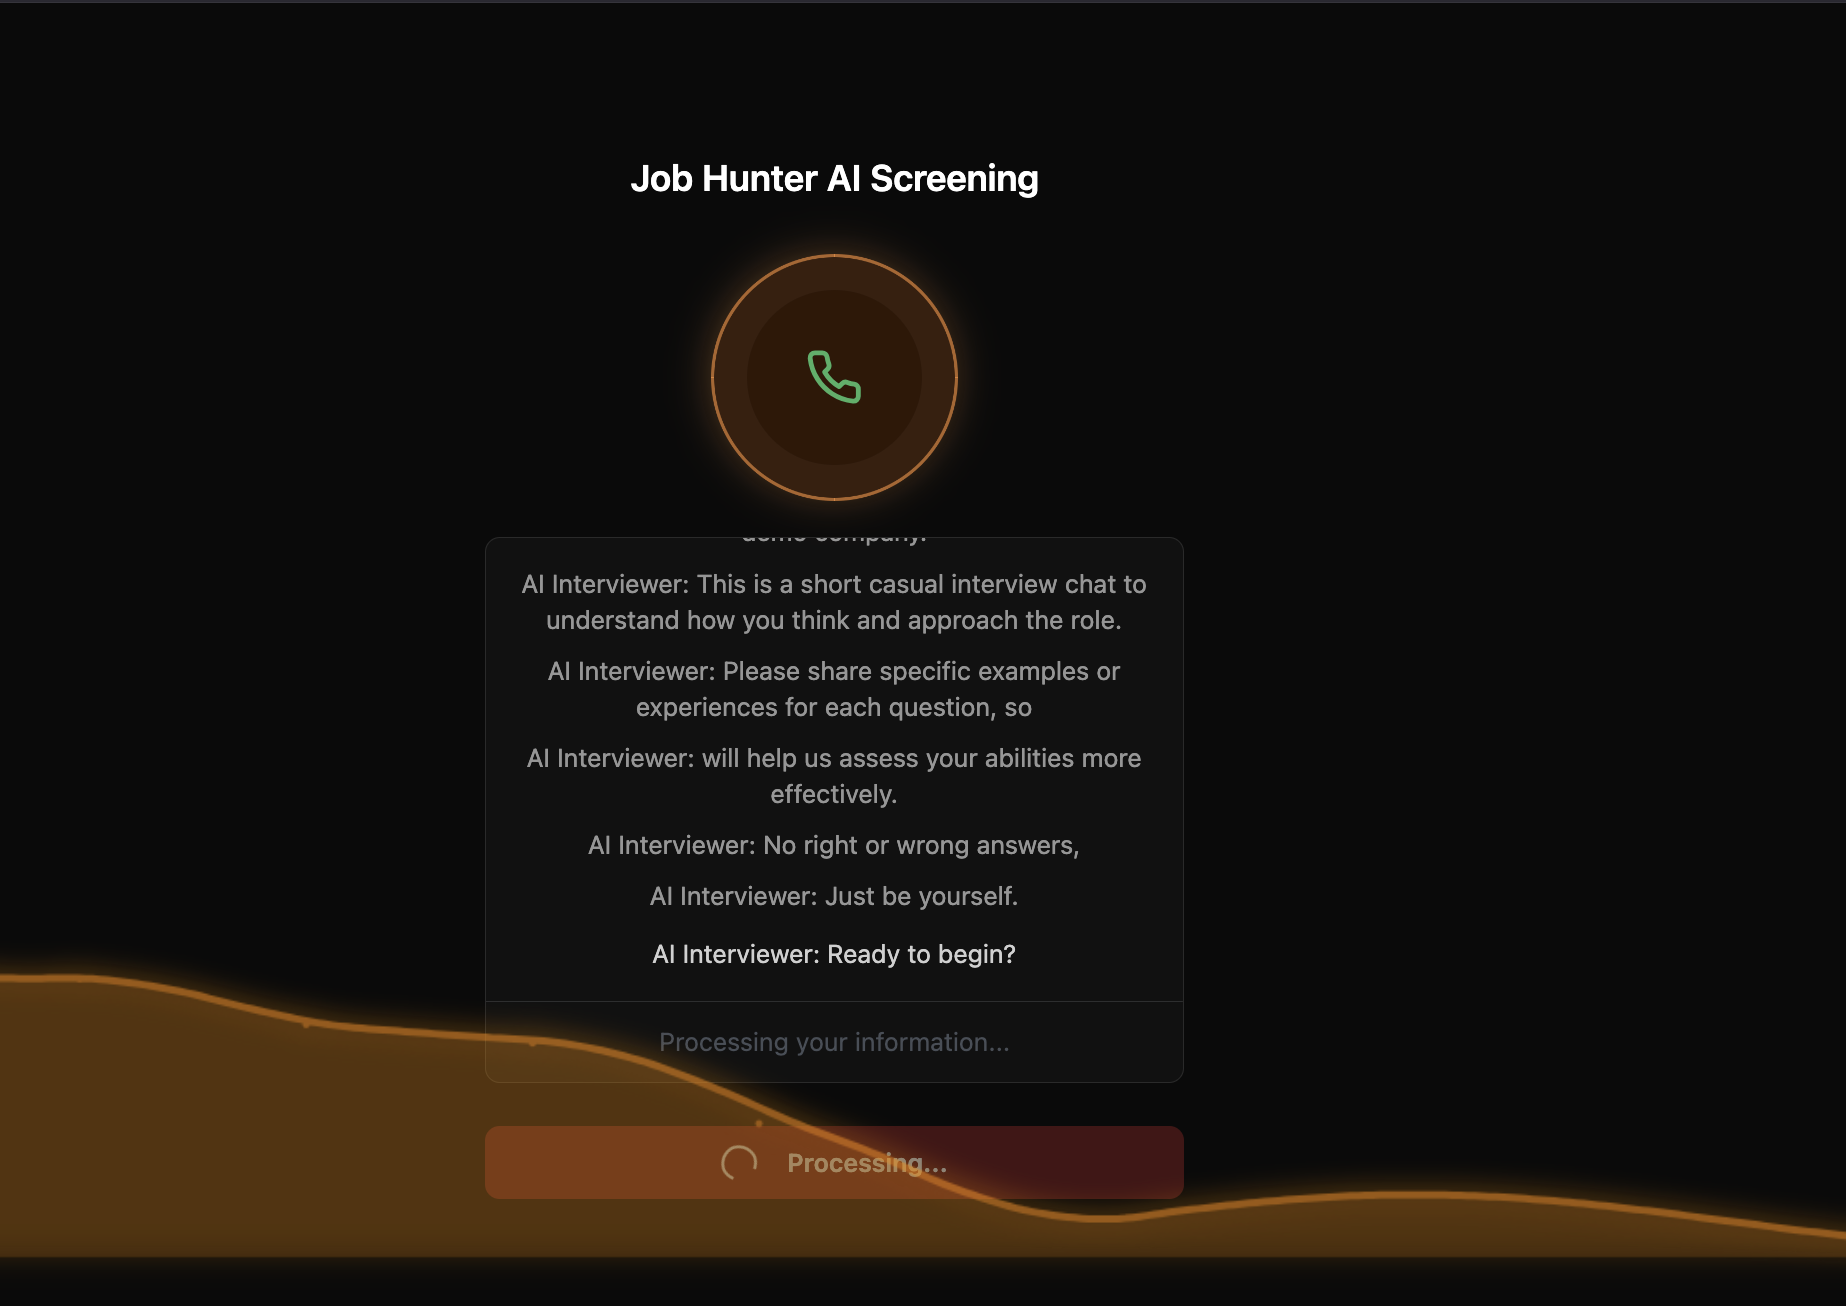
Task: Click the loading spinner icon in the Processing button
Action: [739, 1163]
